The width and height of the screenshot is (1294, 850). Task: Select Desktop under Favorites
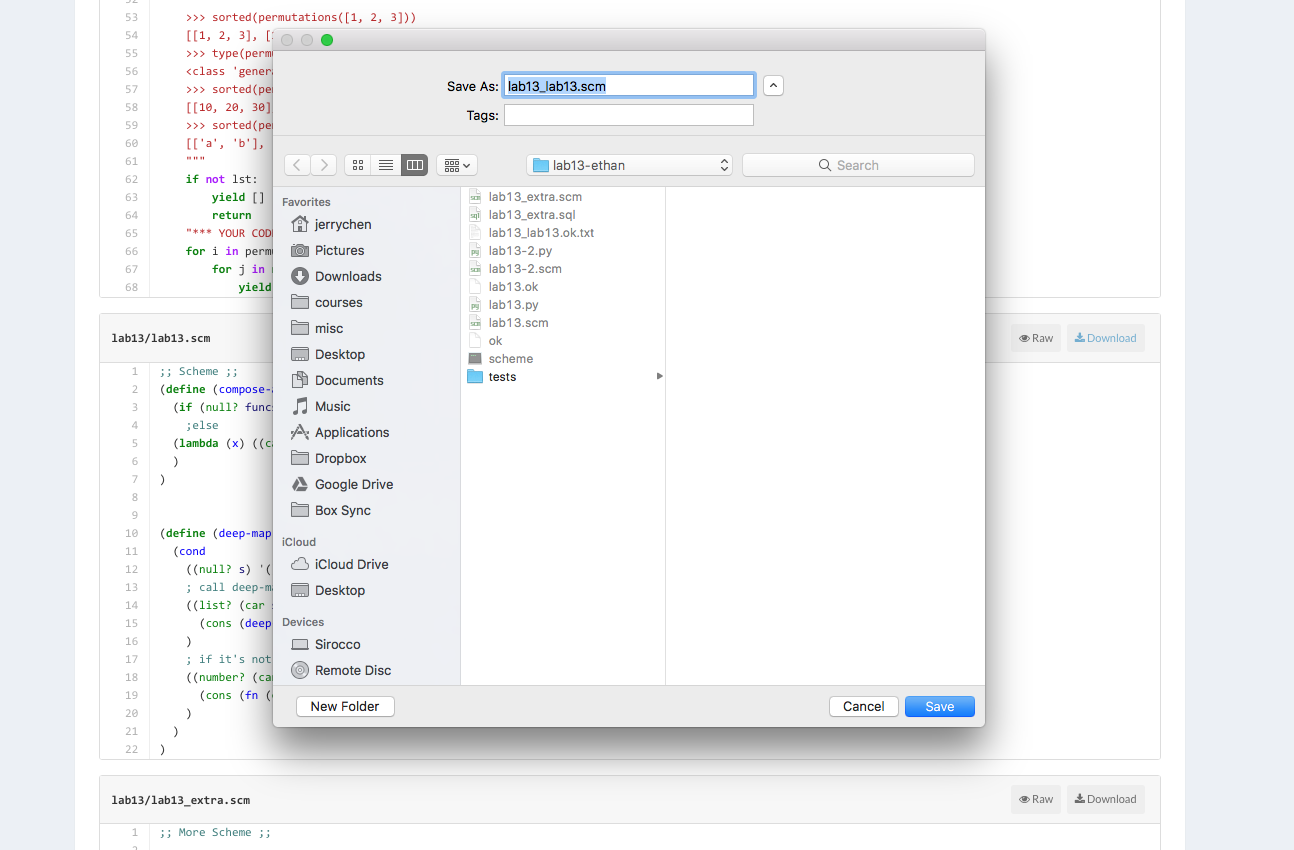click(x=340, y=354)
